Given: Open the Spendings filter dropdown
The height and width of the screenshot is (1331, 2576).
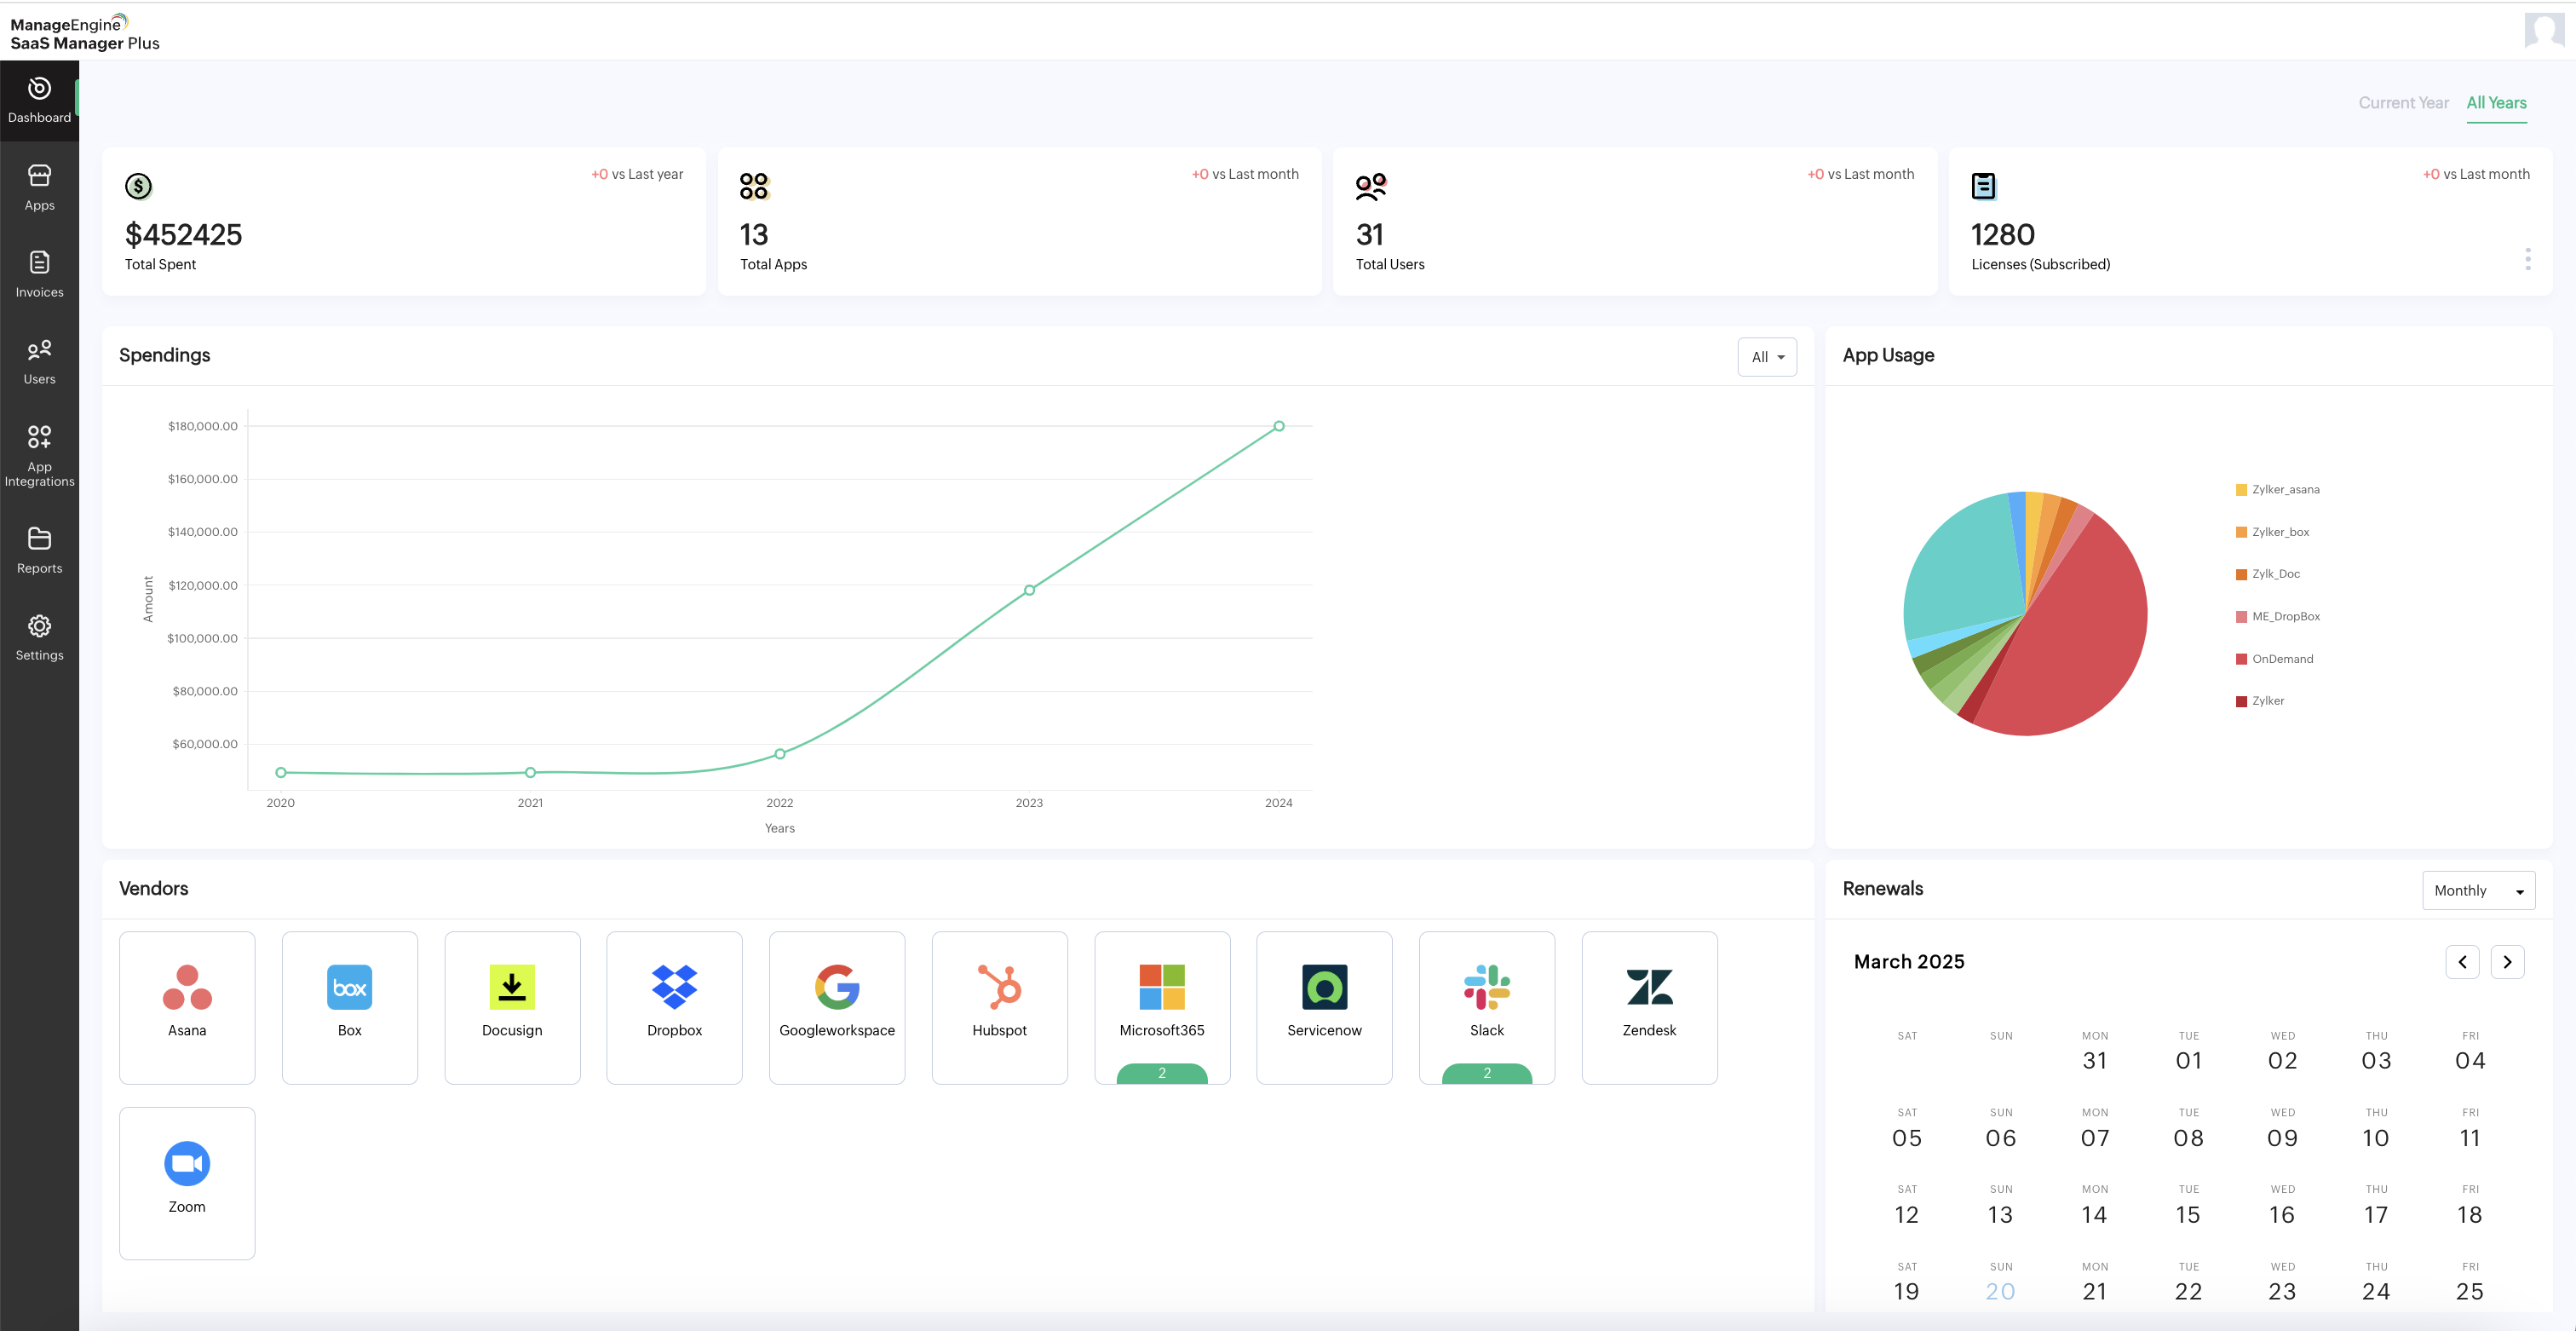Looking at the screenshot, I should point(1766,357).
